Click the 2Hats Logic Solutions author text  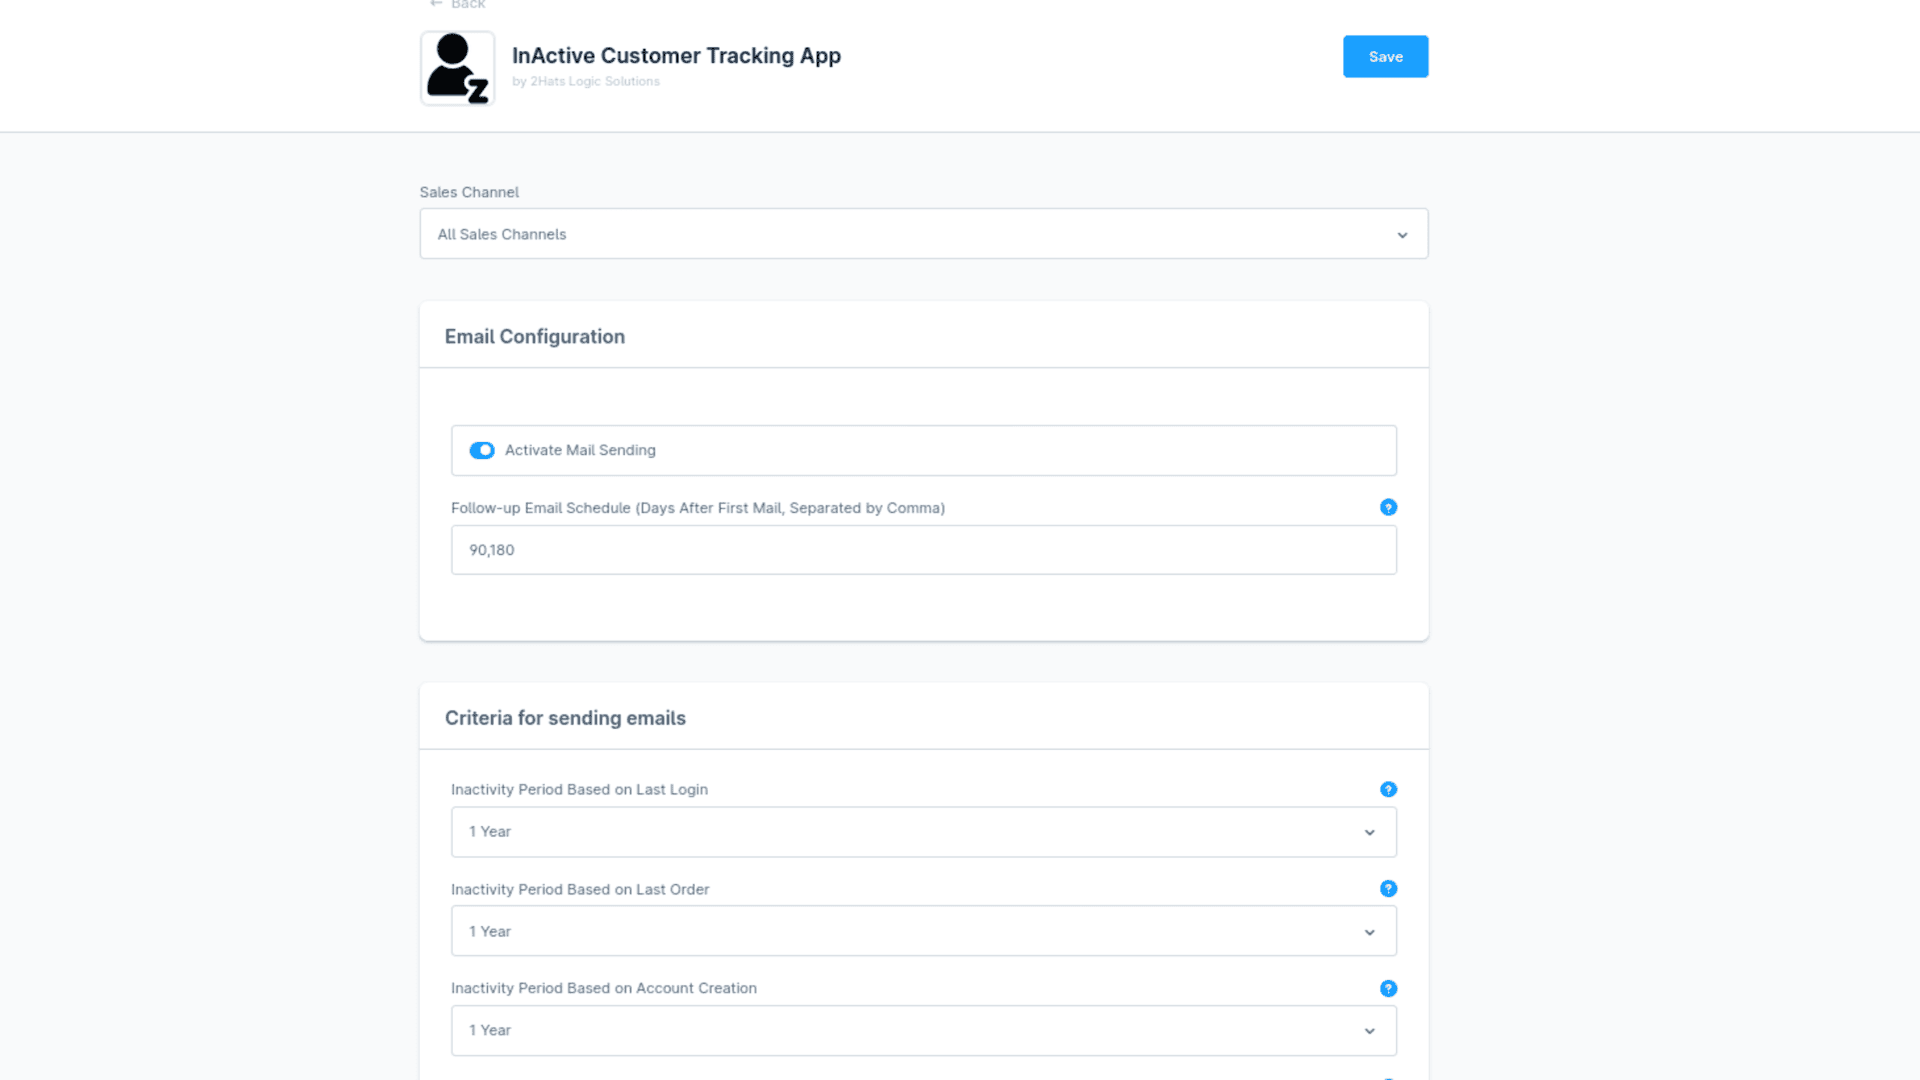pyautogui.click(x=586, y=81)
